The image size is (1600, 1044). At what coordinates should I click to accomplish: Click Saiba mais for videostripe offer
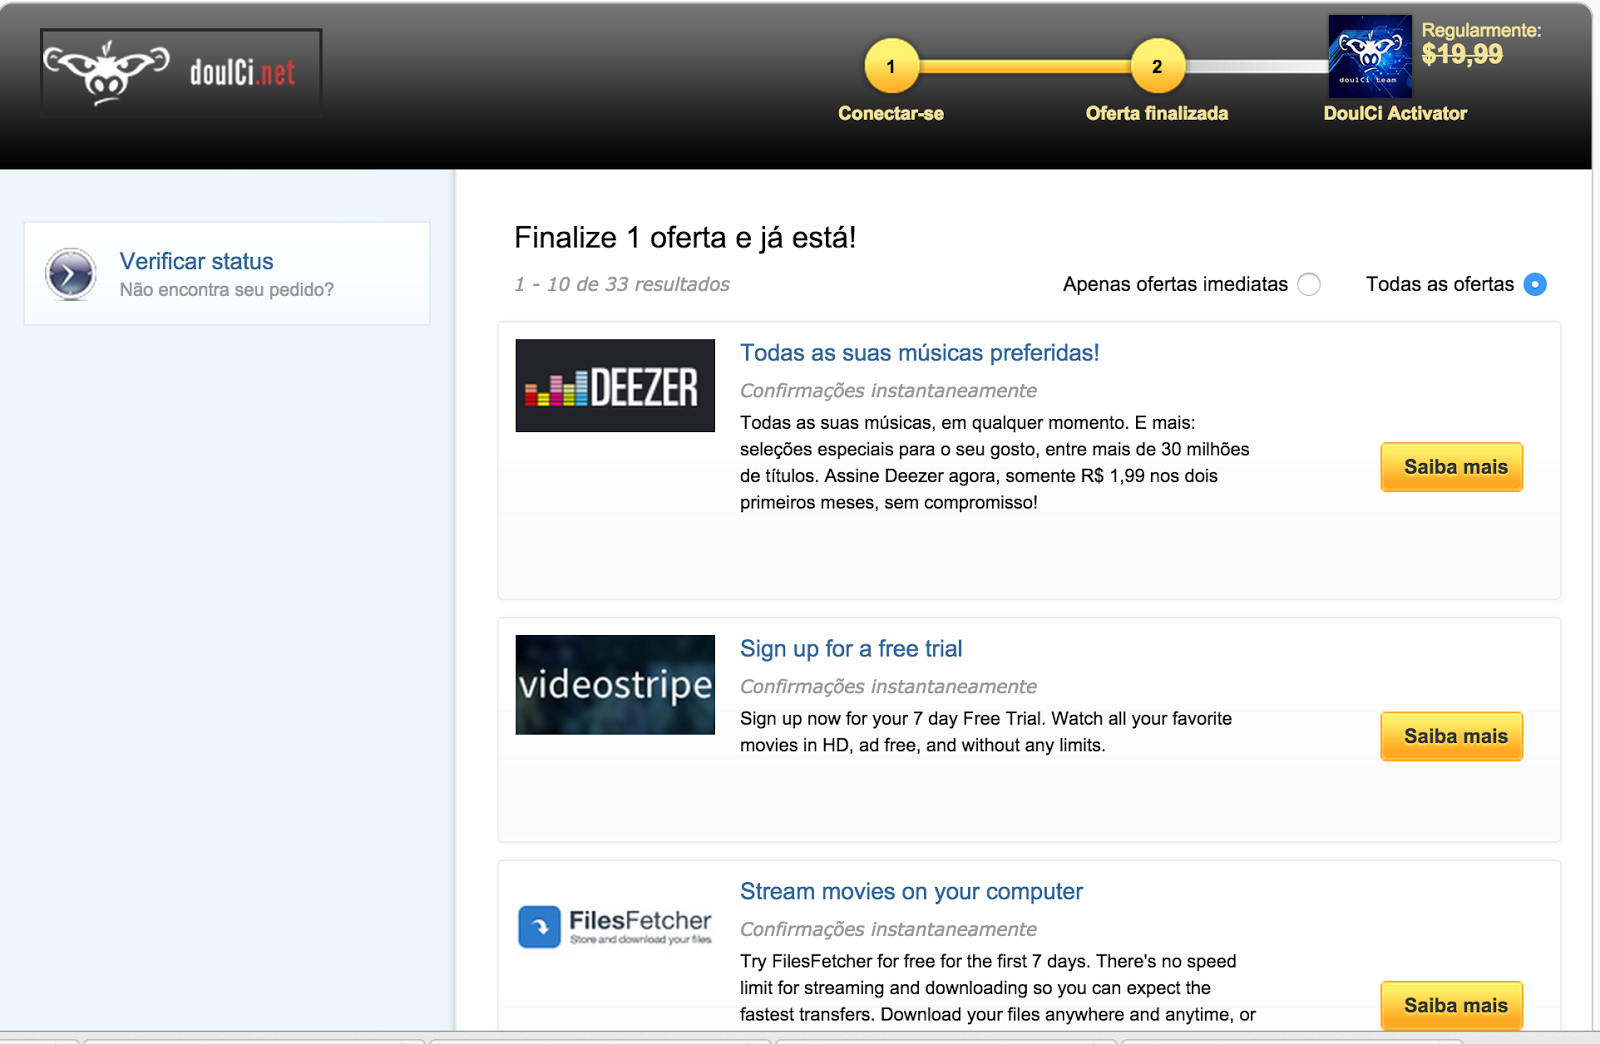pos(1452,737)
